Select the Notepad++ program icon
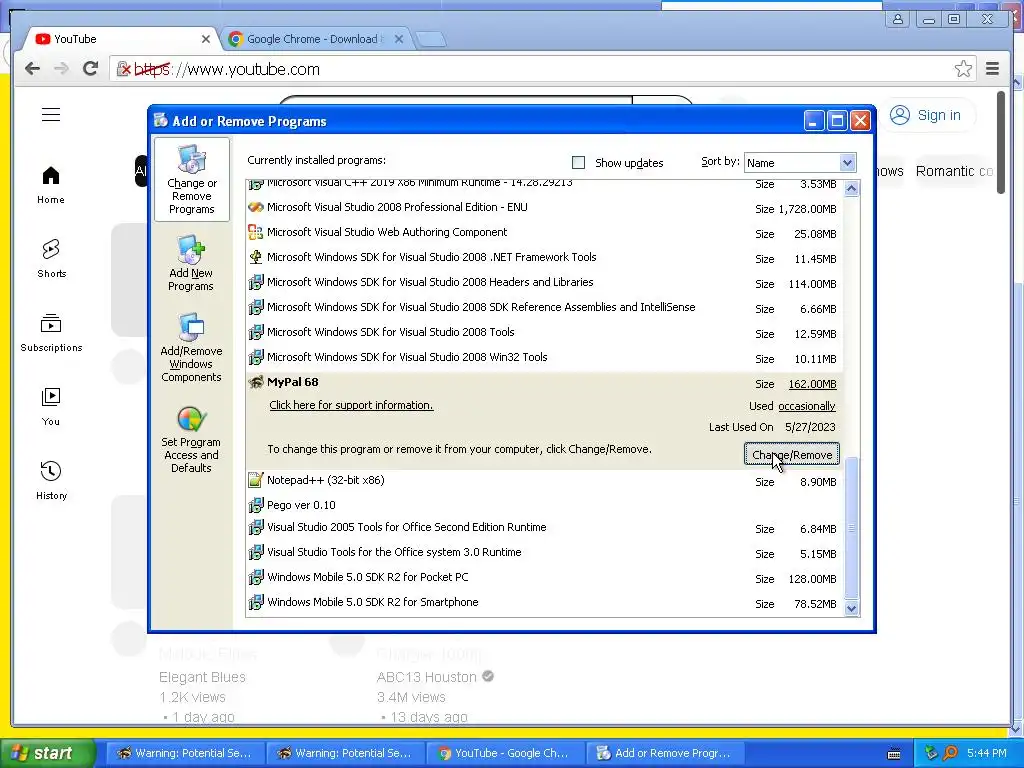 256,480
